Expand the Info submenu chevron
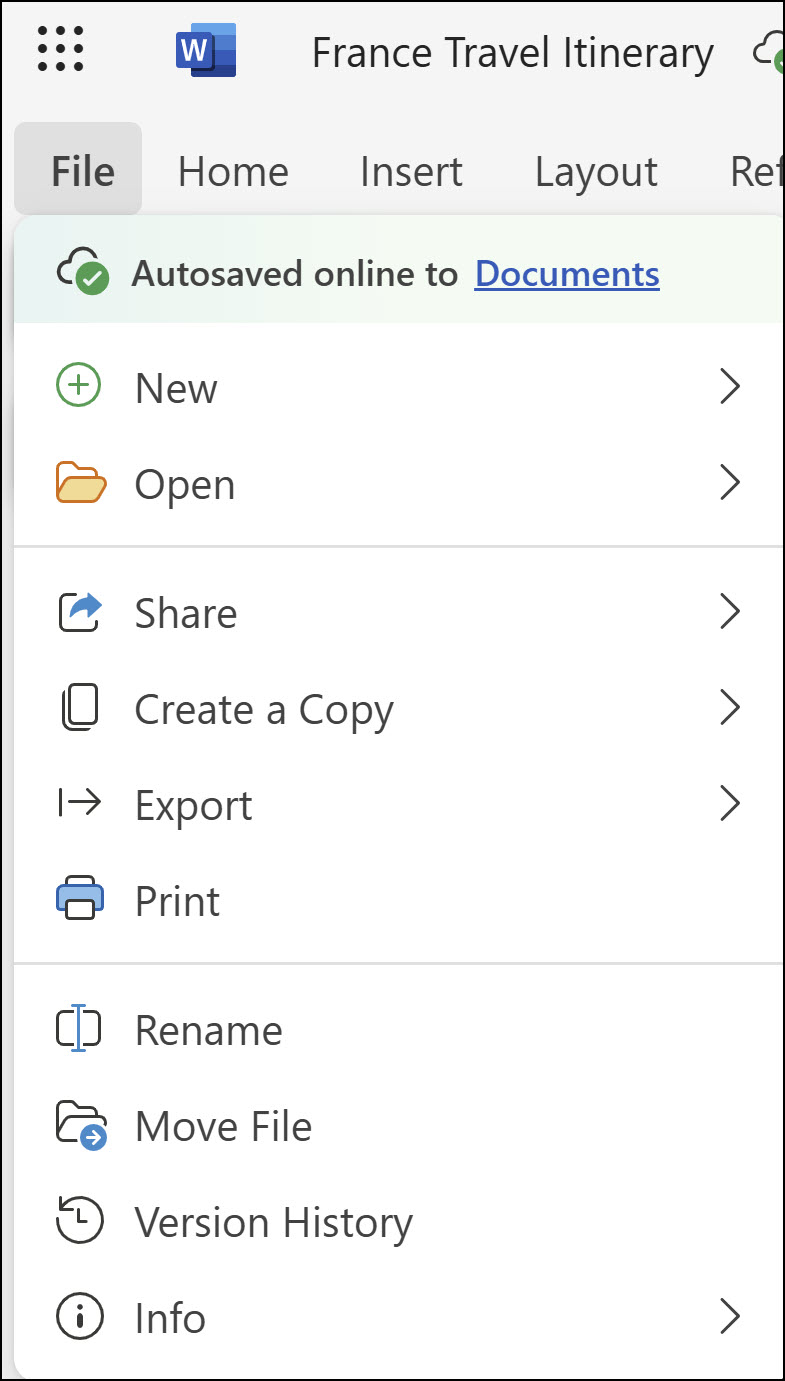Viewport: 785px width, 1381px height. [731, 1317]
